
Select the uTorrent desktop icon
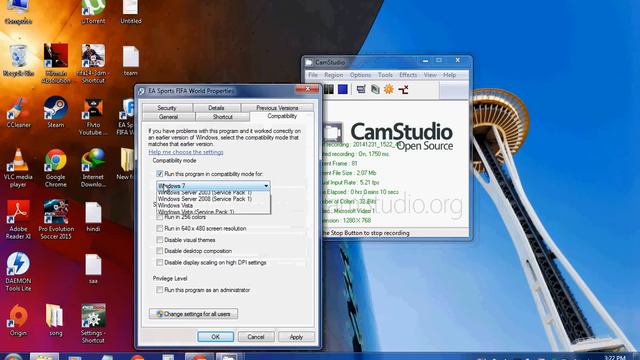(x=93, y=12)
